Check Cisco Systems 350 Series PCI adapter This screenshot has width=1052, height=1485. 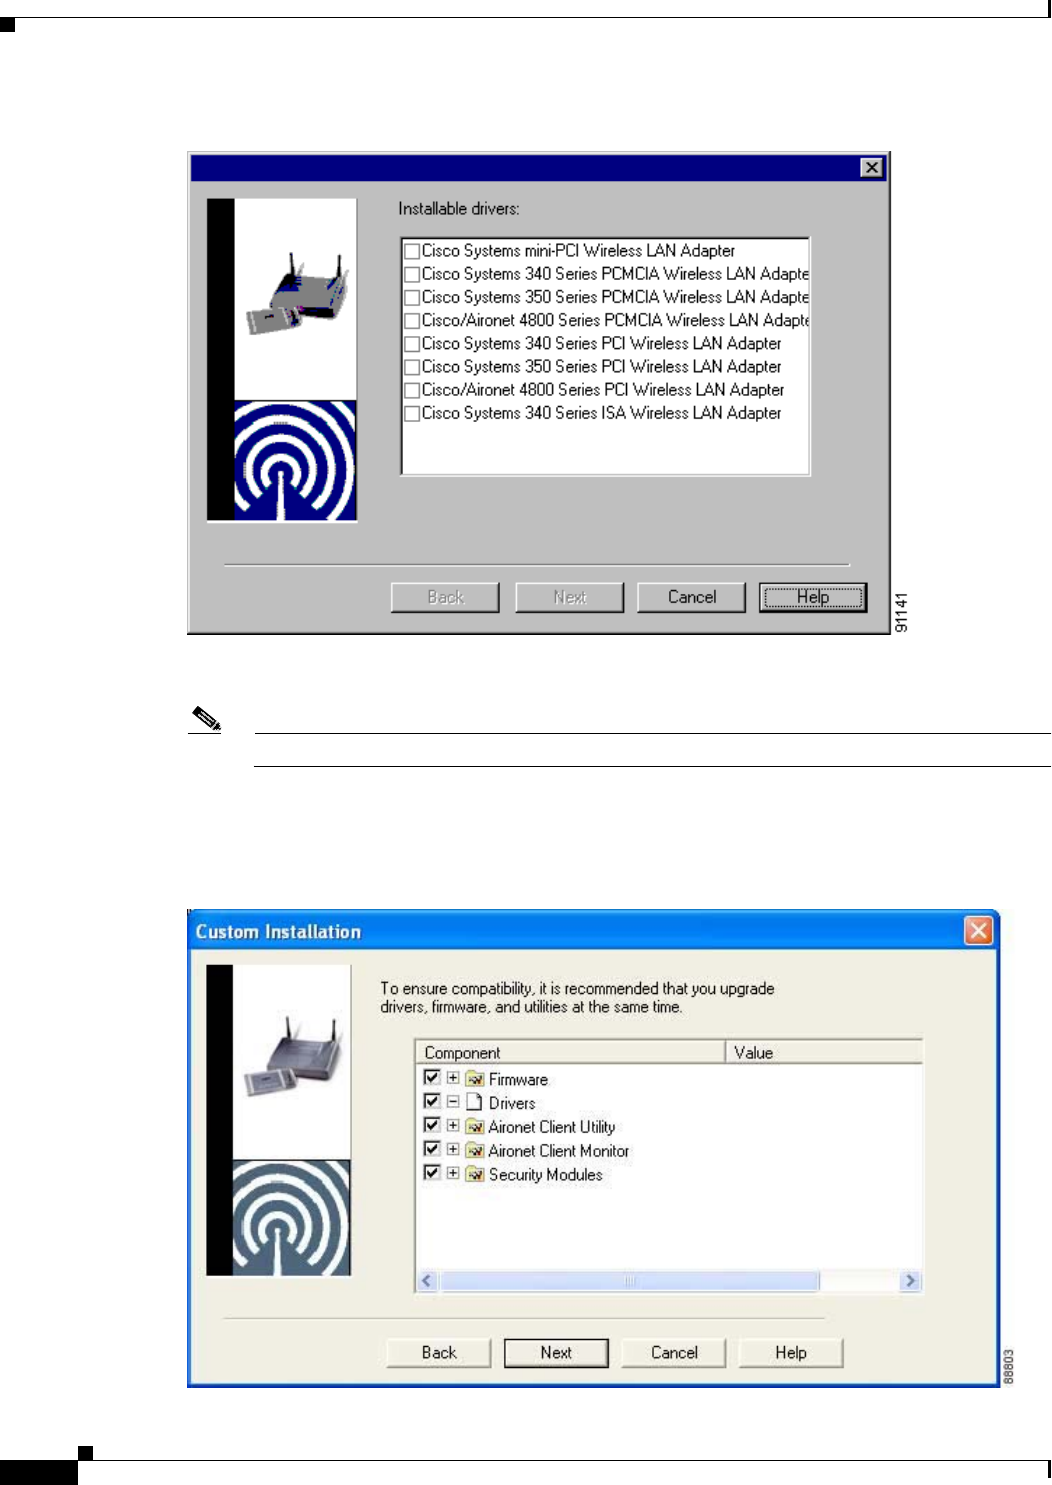tap(411, 367)
